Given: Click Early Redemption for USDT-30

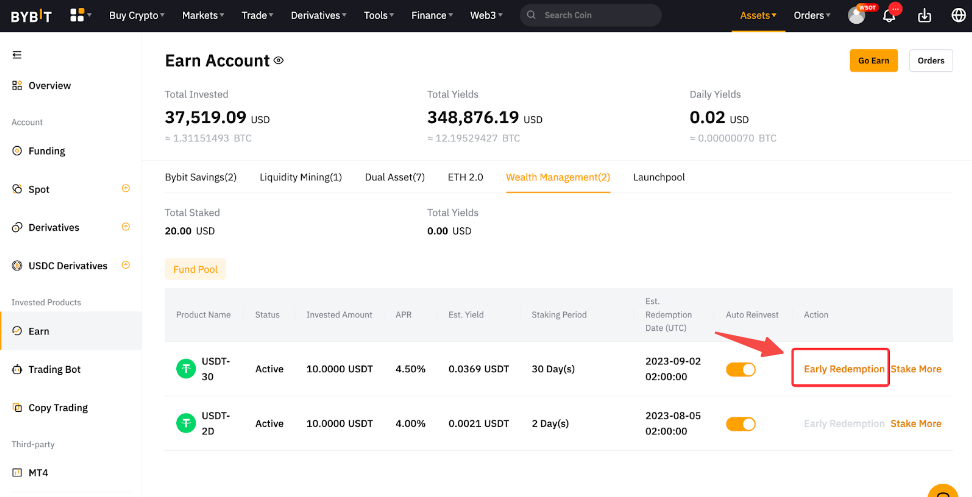Looking at the screenshot, I should [x=844, y=369].
